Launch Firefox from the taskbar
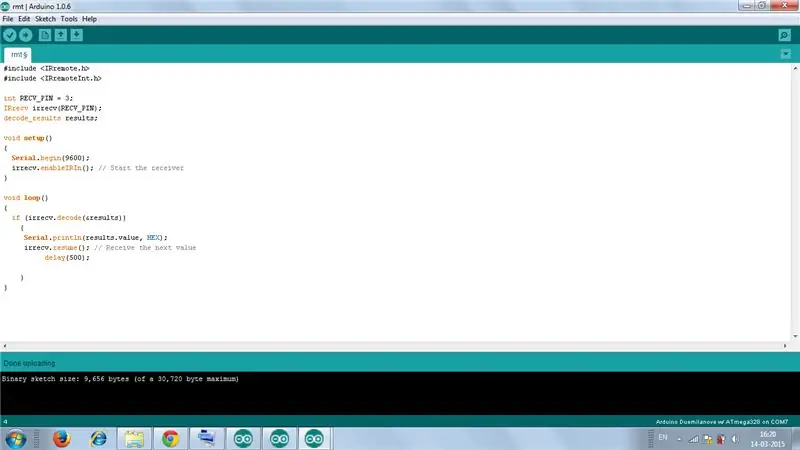This screenshot has width=800, height=450. (x=62, y=439)
